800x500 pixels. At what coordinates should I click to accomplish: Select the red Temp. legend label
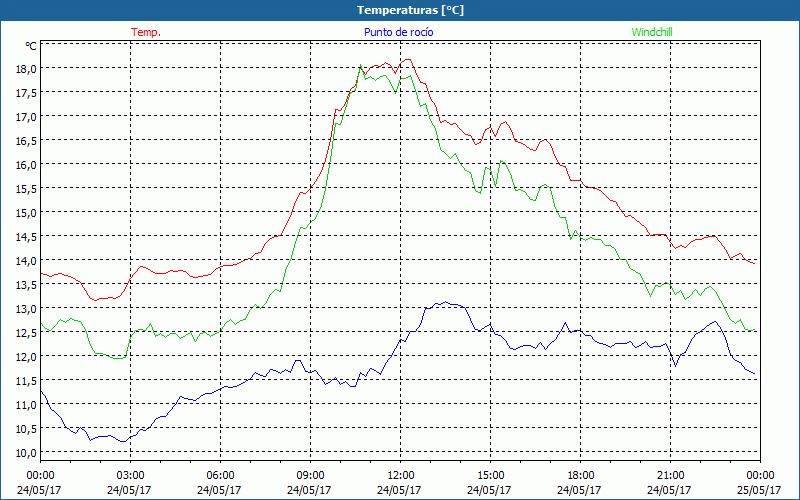tap(146, 32)
